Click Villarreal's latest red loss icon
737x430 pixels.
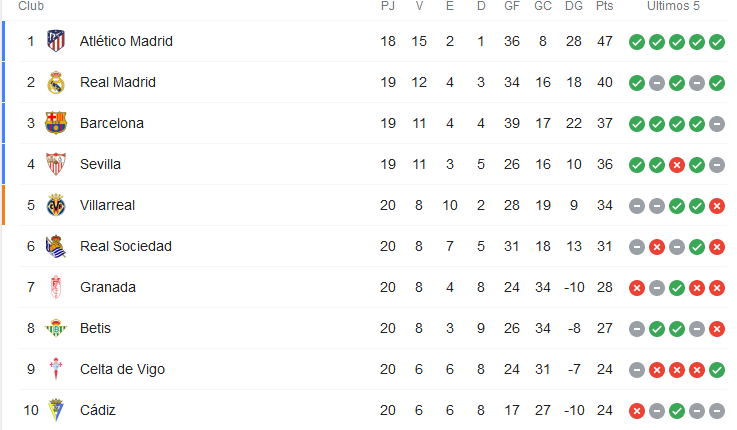717,206
